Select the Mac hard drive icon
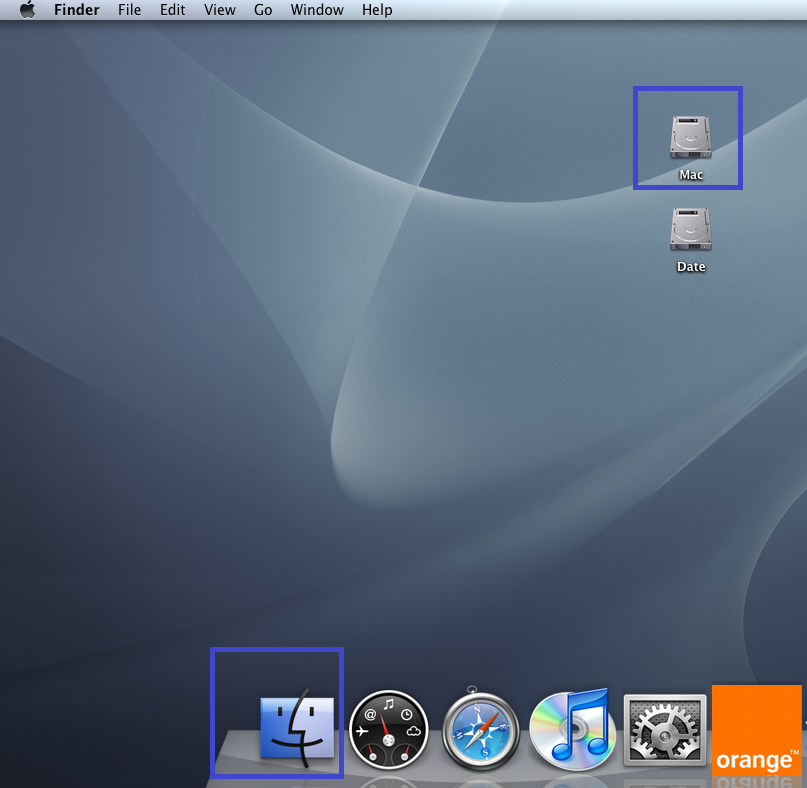Viewport: 807px width, 788px height. coord(691,137)
